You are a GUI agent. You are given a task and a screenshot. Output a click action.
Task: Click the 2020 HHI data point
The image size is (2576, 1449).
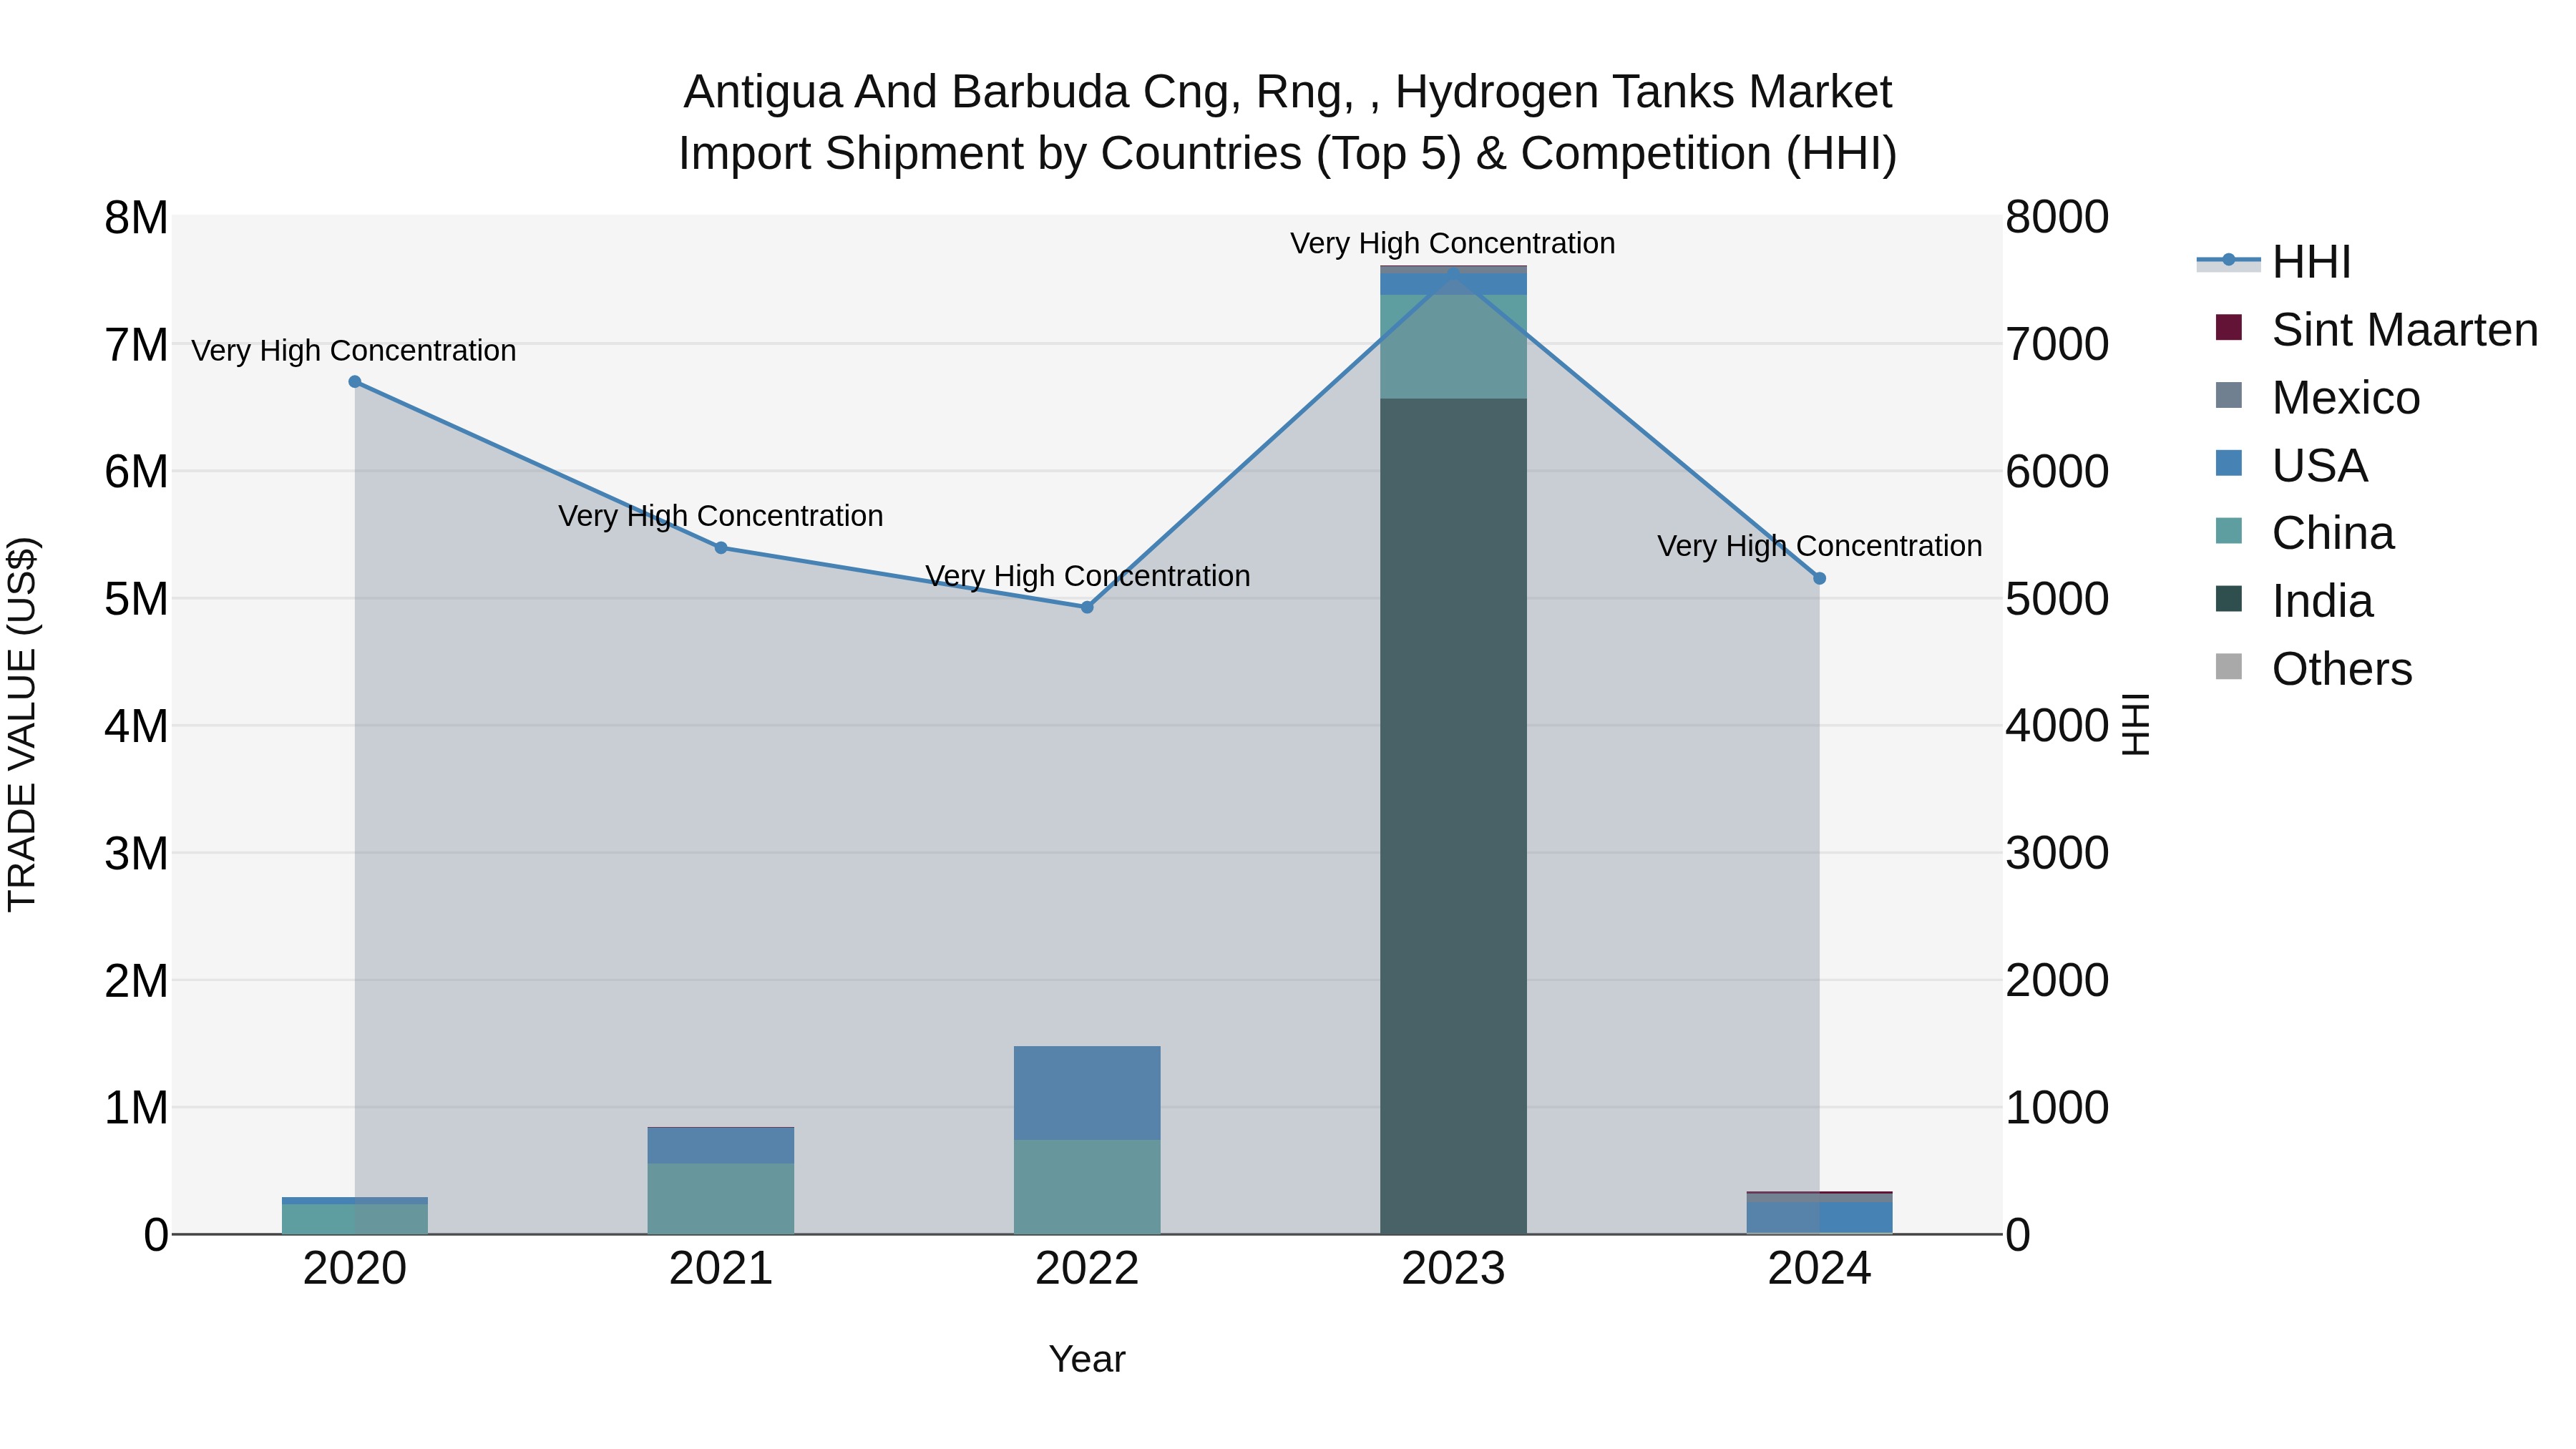355,382
